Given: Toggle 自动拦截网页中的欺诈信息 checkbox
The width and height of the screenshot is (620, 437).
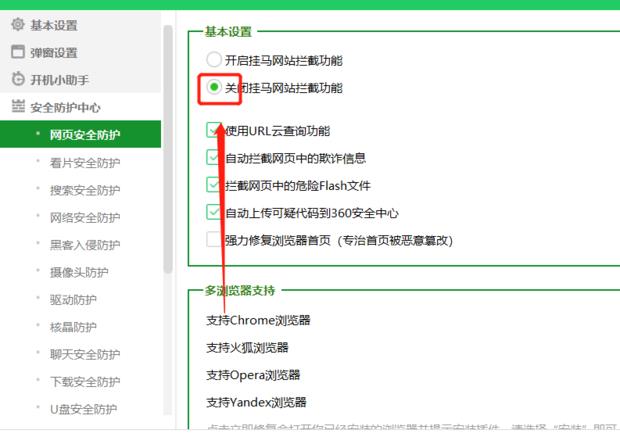Looking at the screenshot, I should [214, 157].
